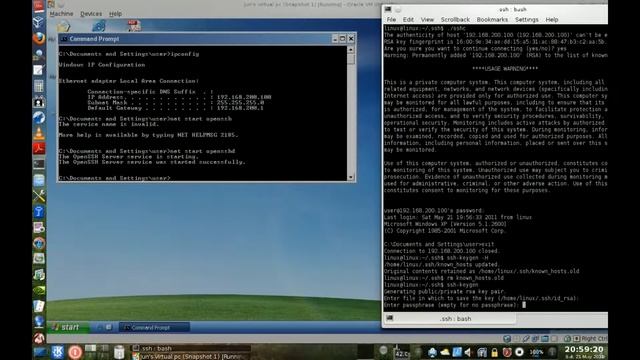
Task: Open the folder icon on XP desktop
Action: pos(63,26)
